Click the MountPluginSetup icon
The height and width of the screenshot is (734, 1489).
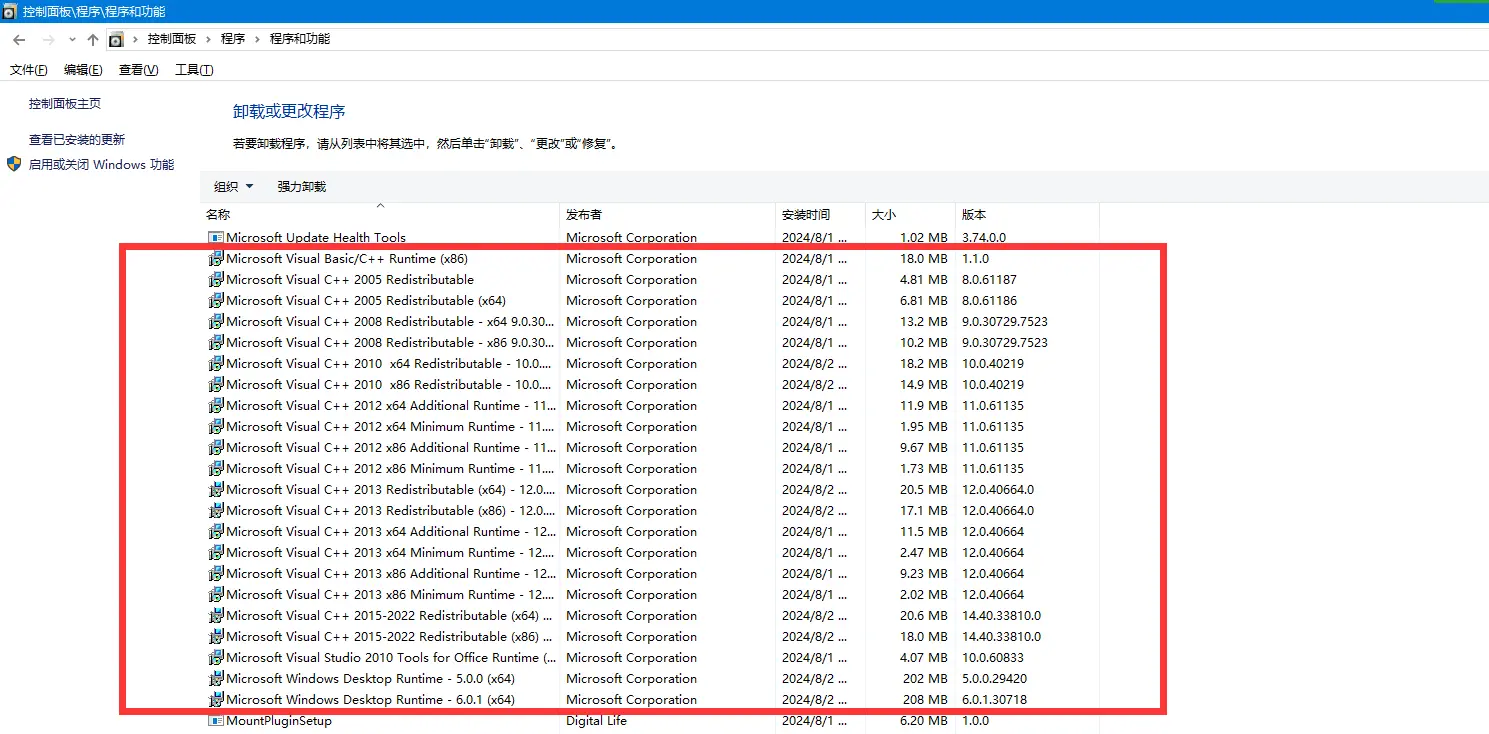[x=216, y=721]
